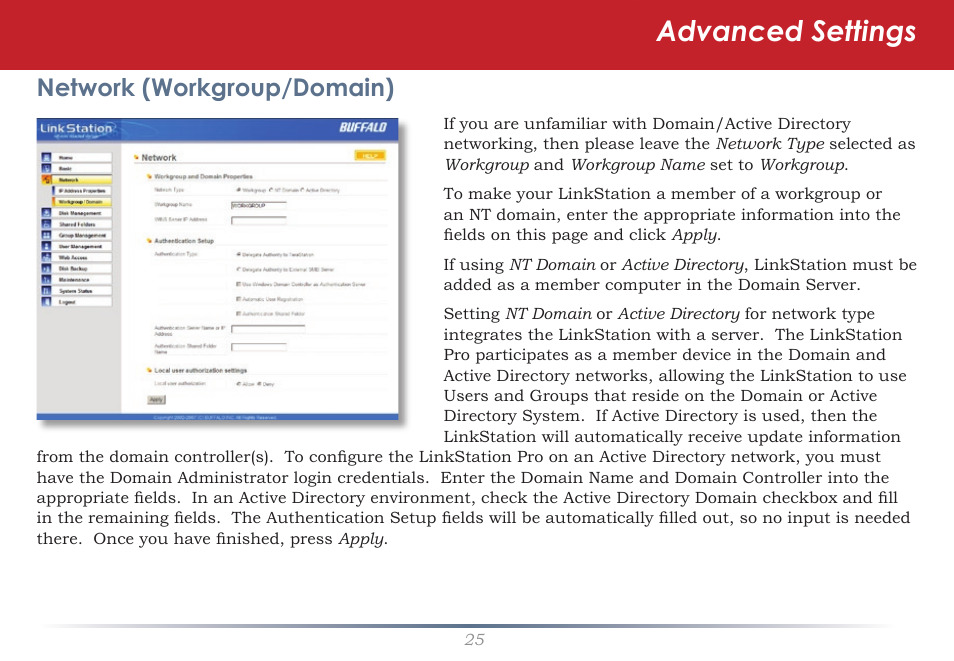Open the User Management menu item
The width and height of the screenshot is (954, 661).
(82, 246)
